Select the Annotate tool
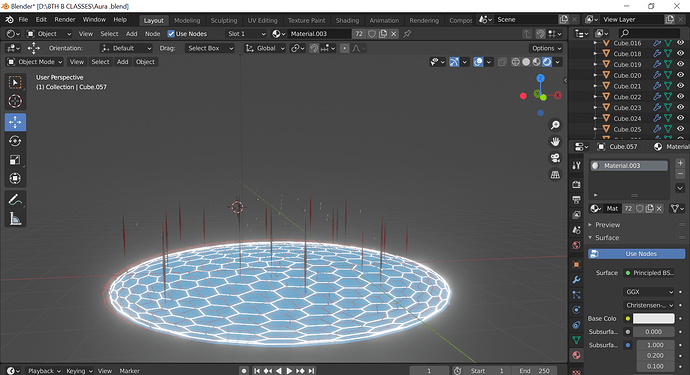This screenshot has width=690, height=375. [15, 200]
